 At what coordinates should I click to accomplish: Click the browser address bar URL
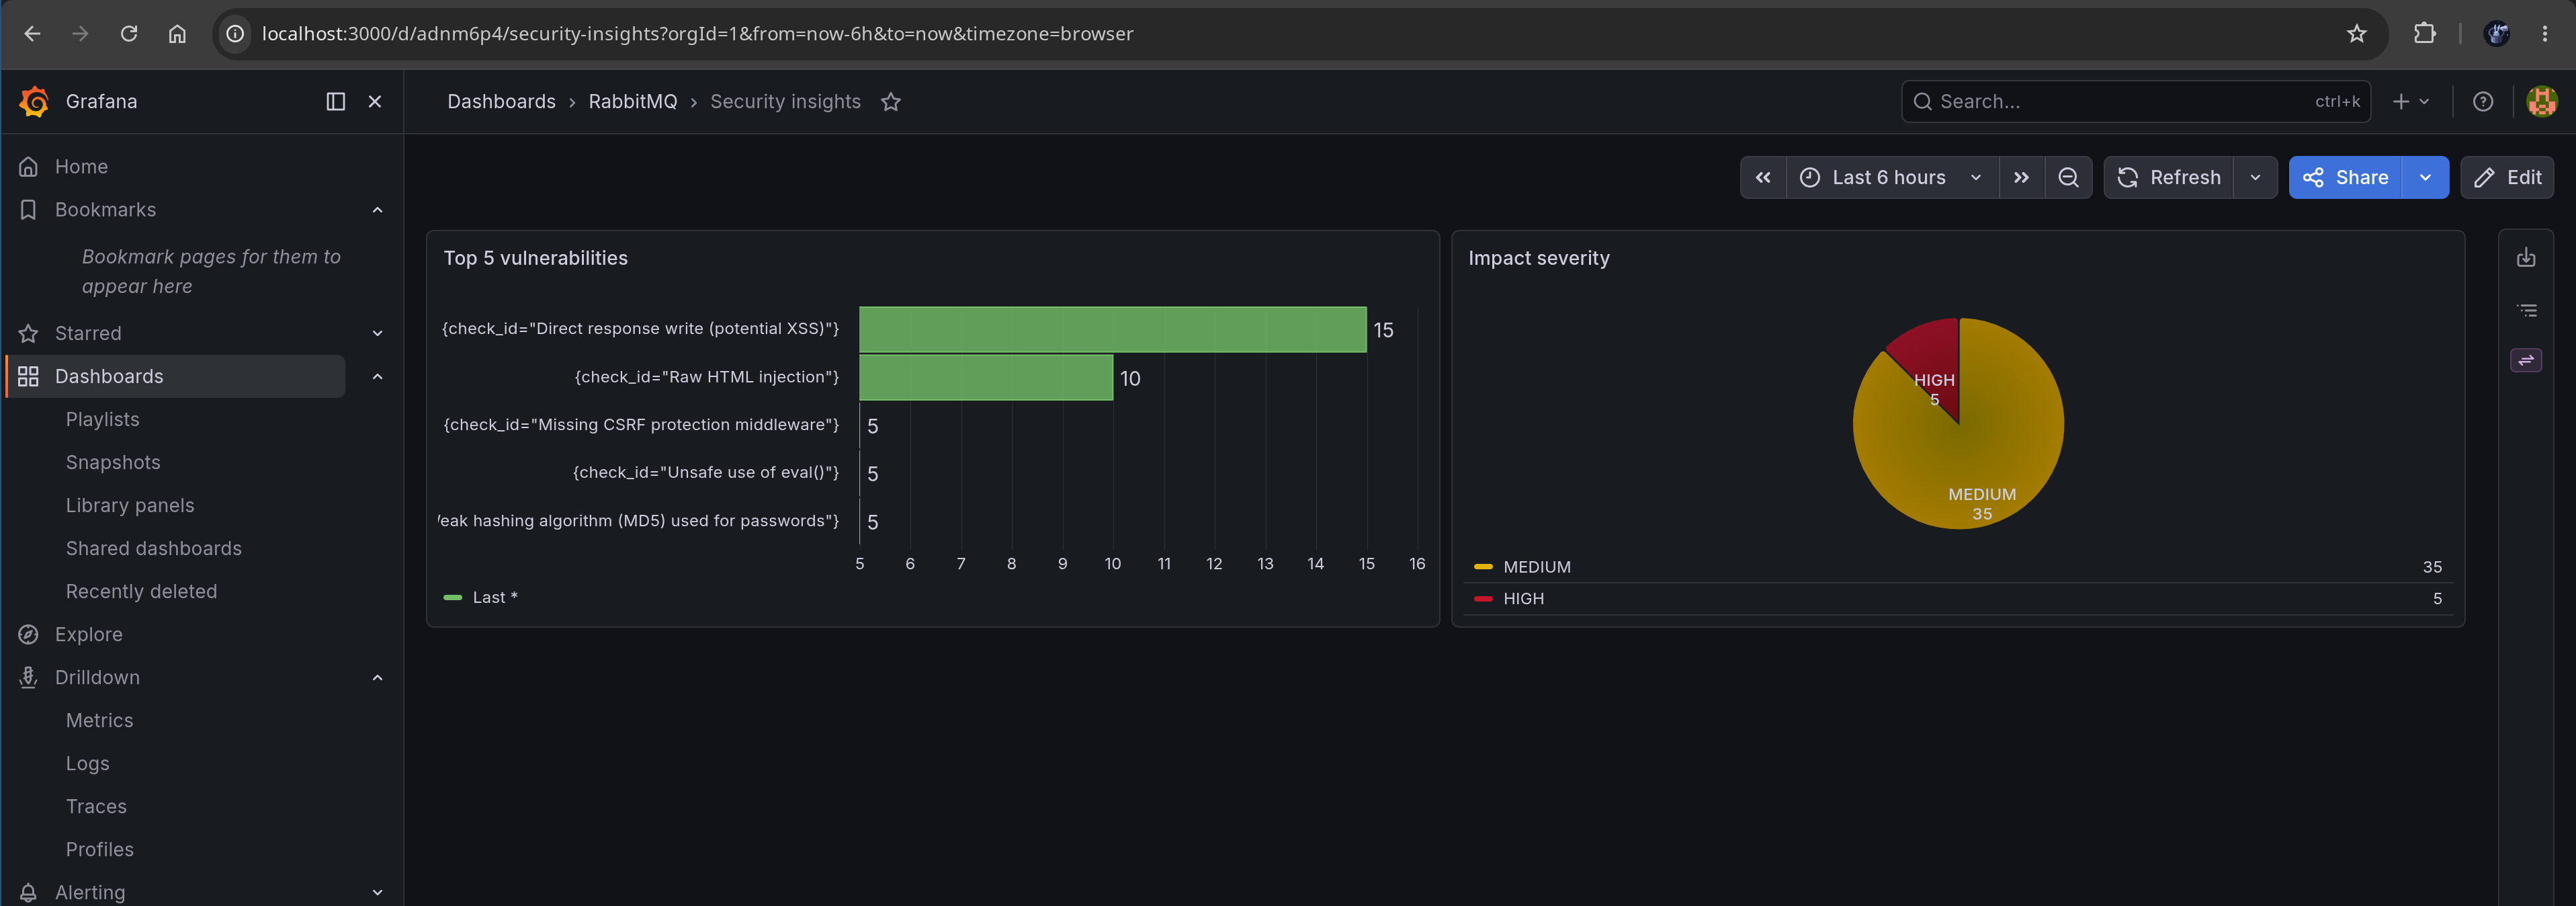[697, 33]
